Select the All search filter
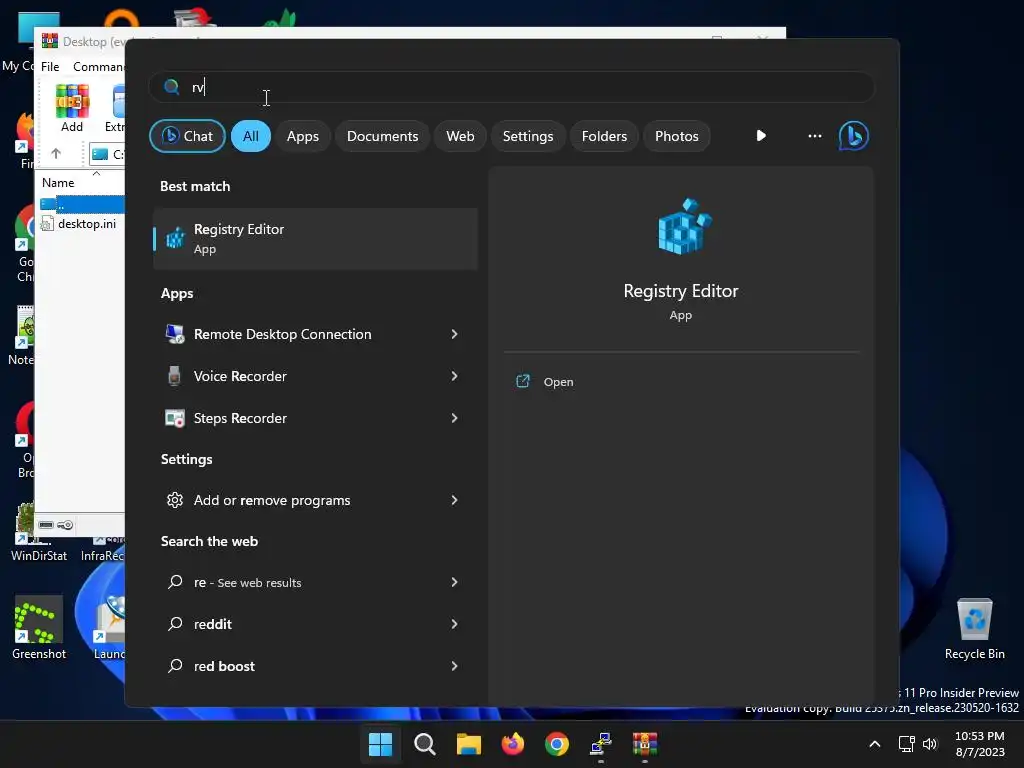Image resolution: width=1024 pixels, height=768 pixels. point(251,136)
